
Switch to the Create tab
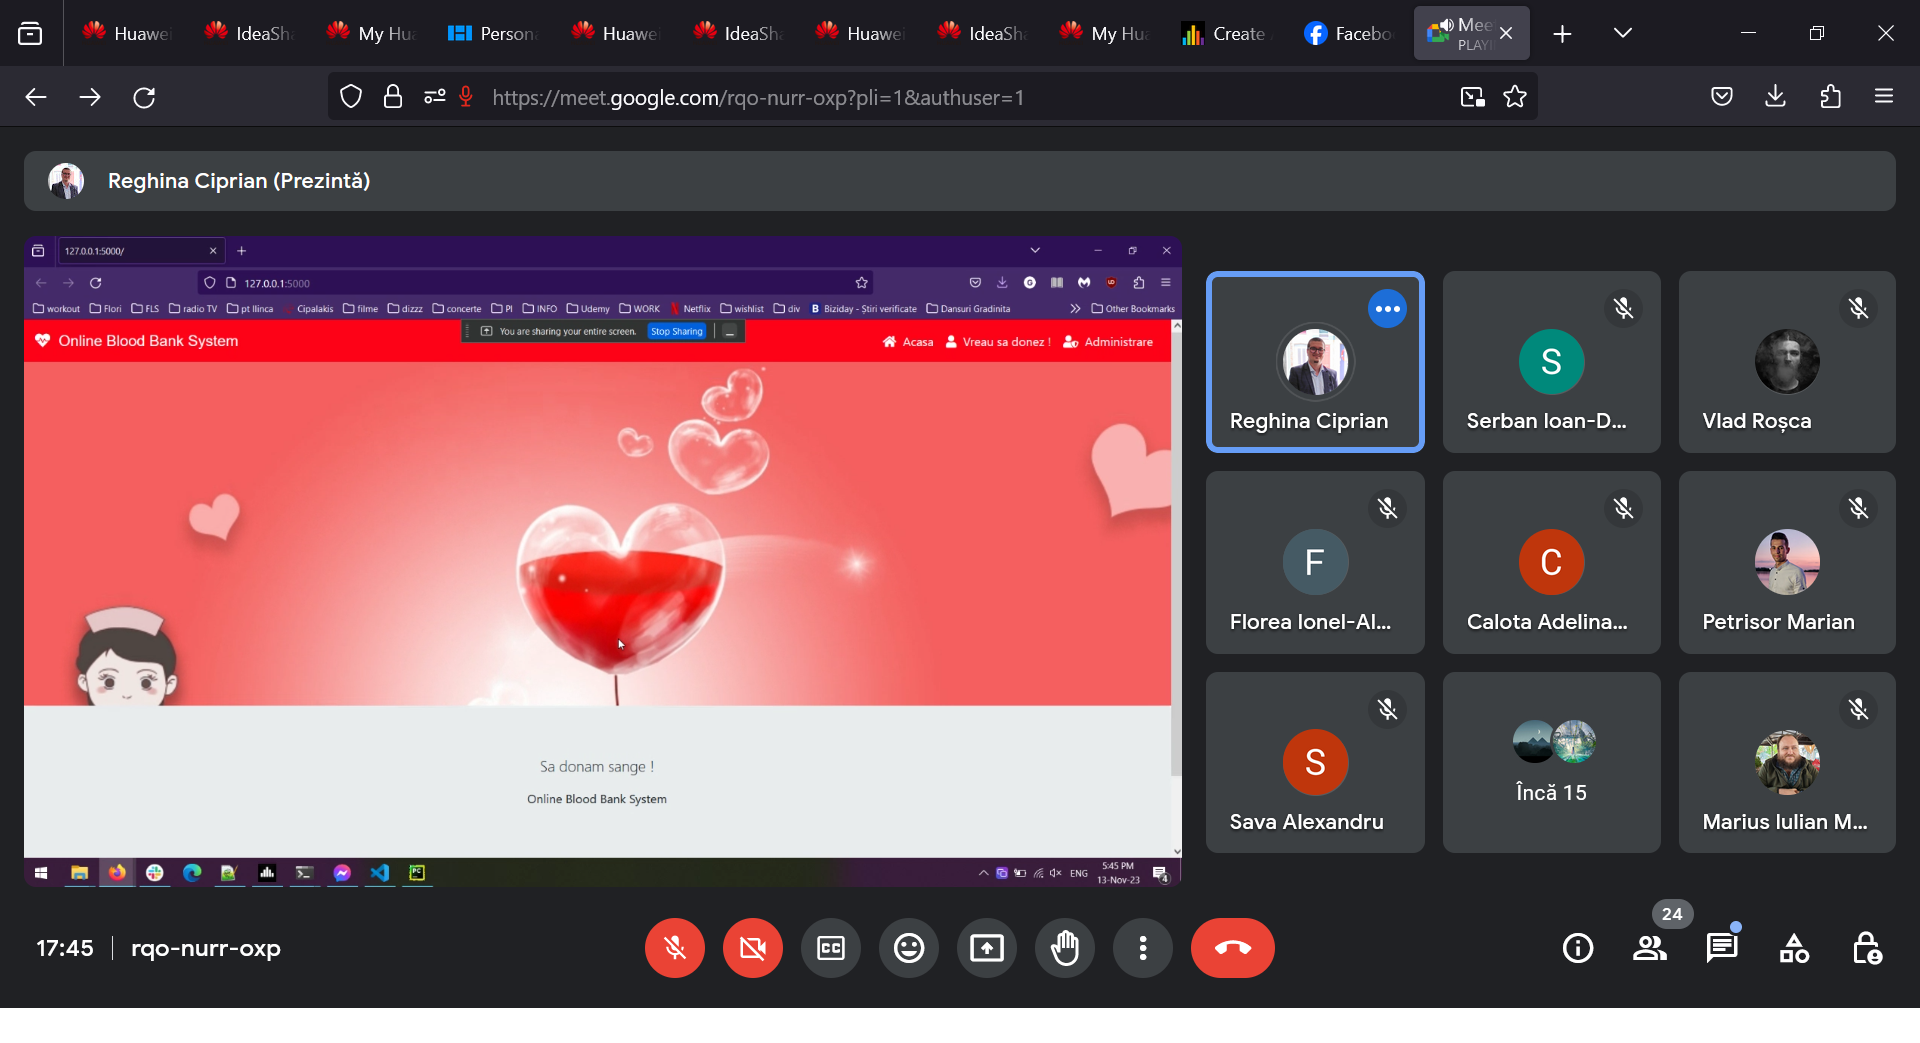(1225, 33)
